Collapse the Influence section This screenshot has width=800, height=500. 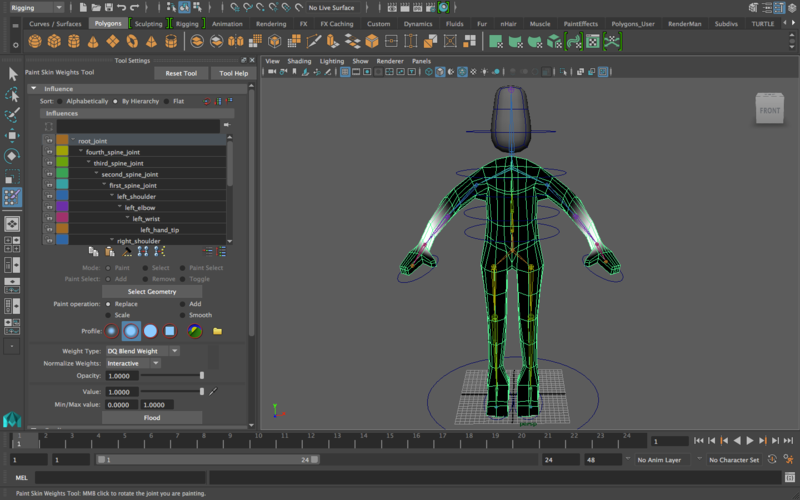click(34, 89)
